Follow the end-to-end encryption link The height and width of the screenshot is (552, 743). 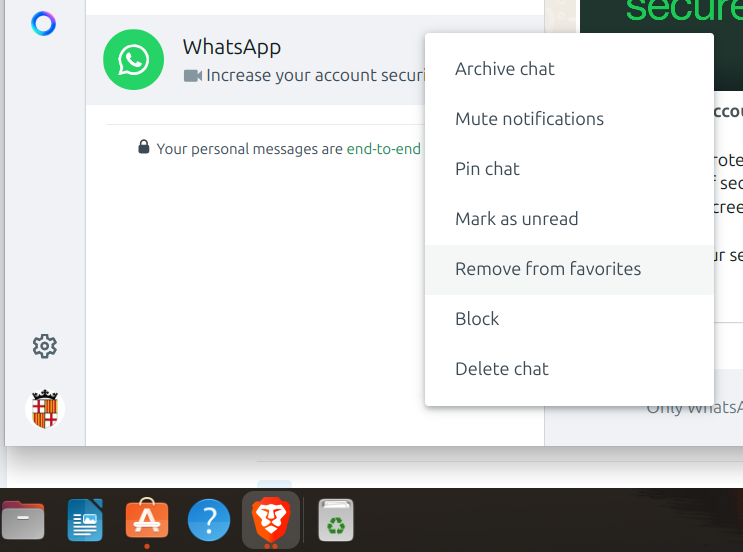coord(383,149)
